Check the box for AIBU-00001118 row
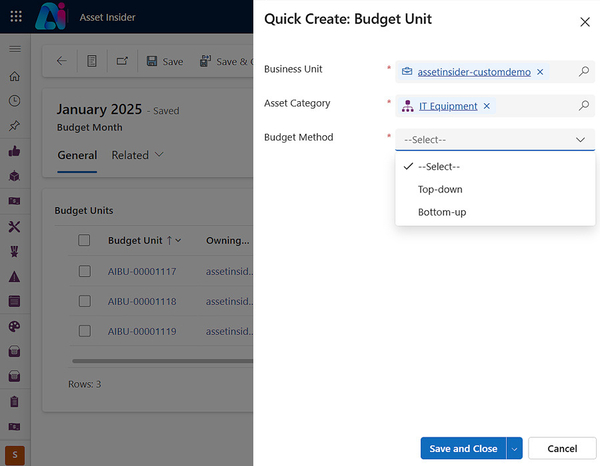 85,301
